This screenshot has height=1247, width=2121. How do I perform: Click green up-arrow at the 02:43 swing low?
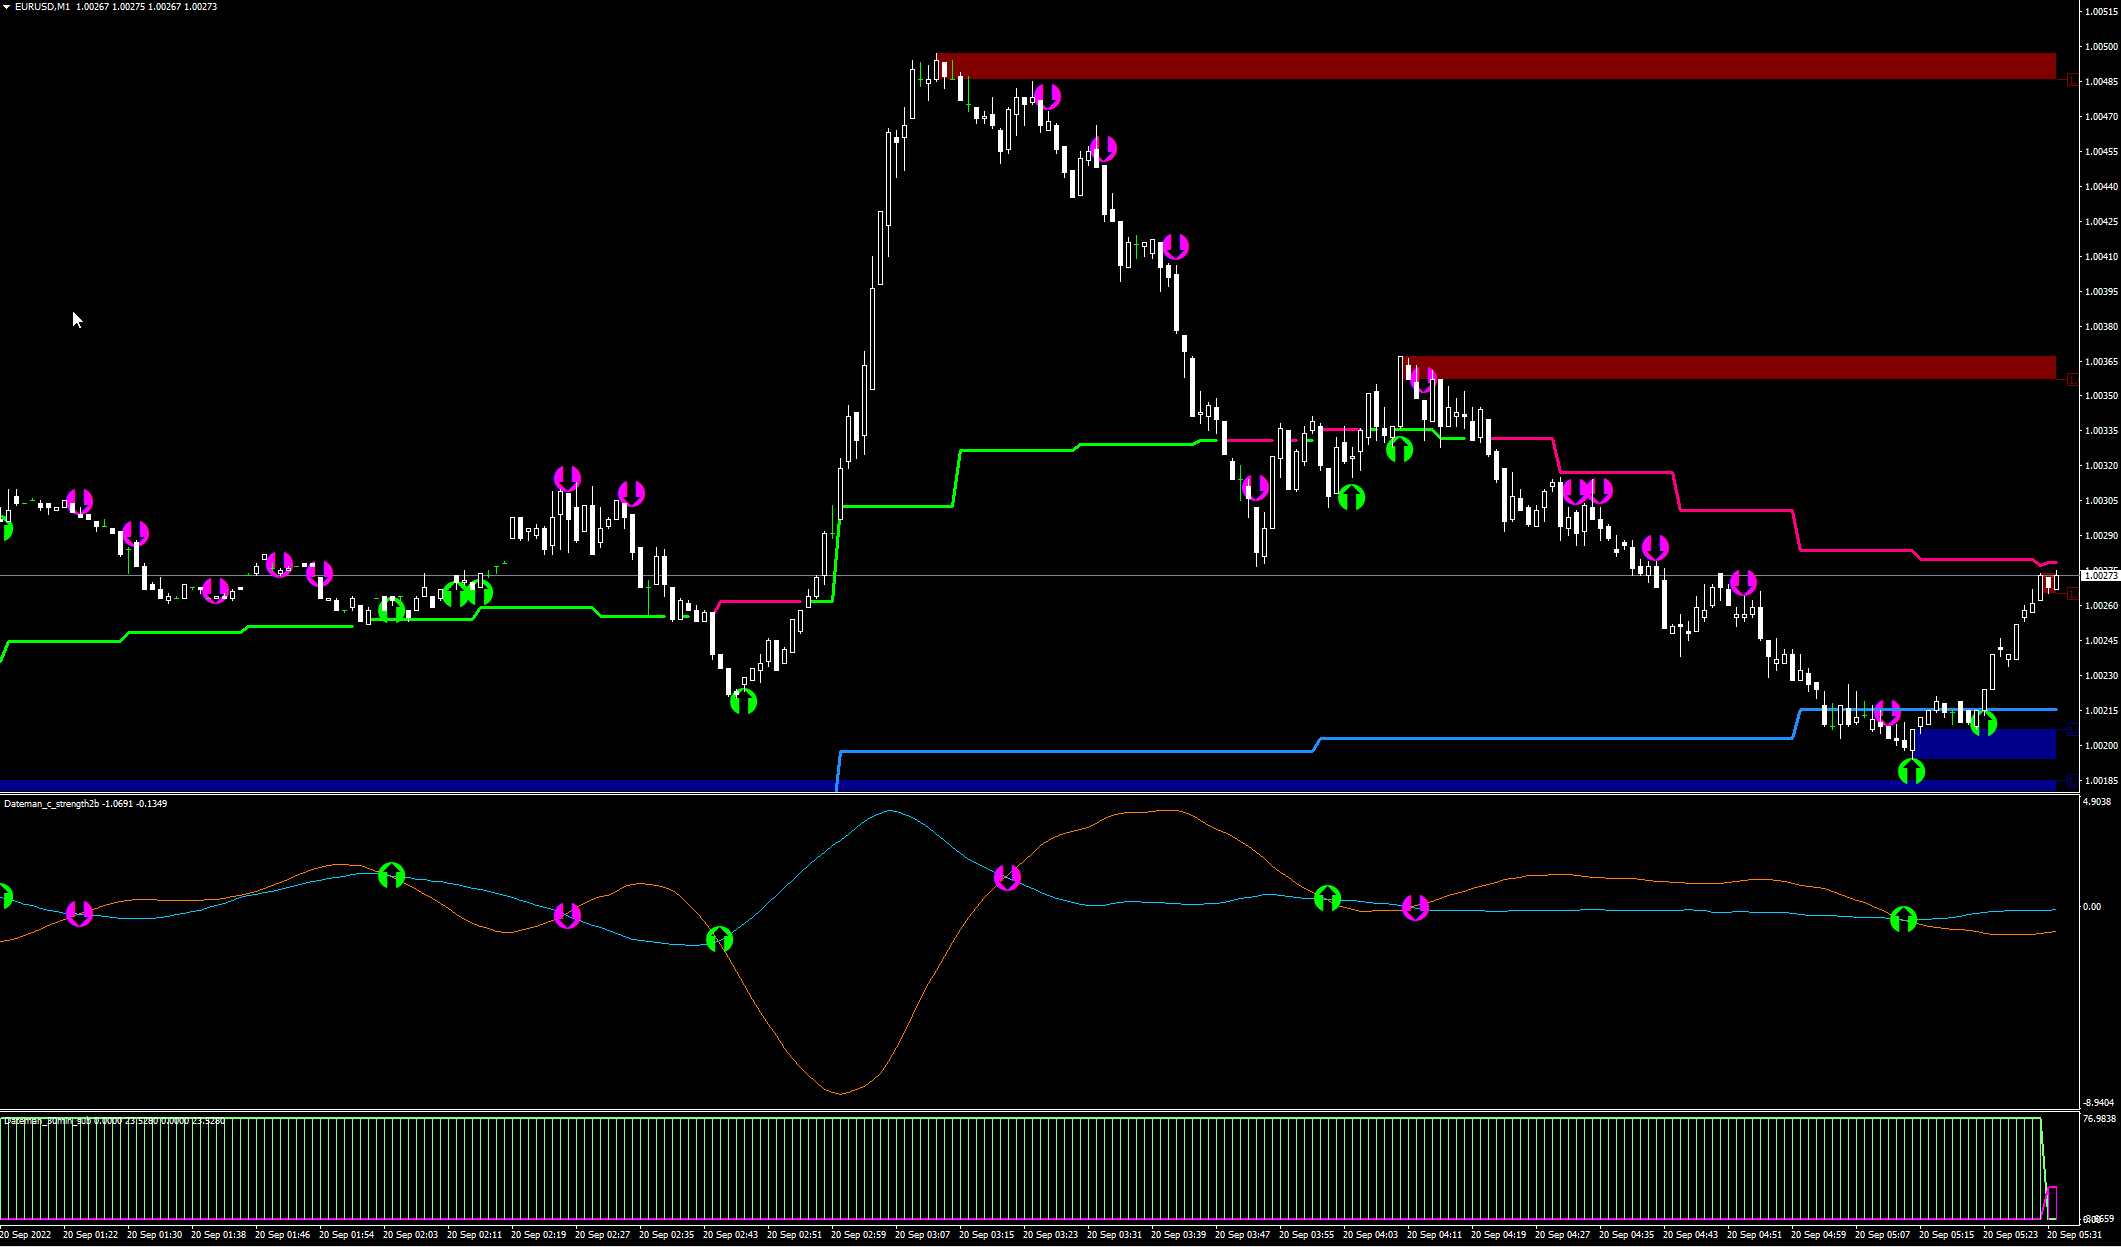(743, 701)
